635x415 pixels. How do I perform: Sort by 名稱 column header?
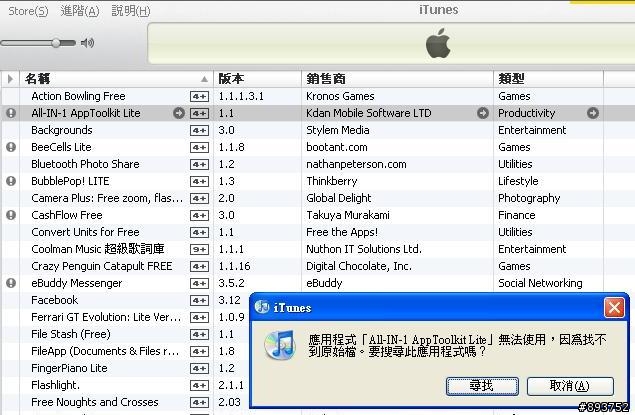[116, 79]
